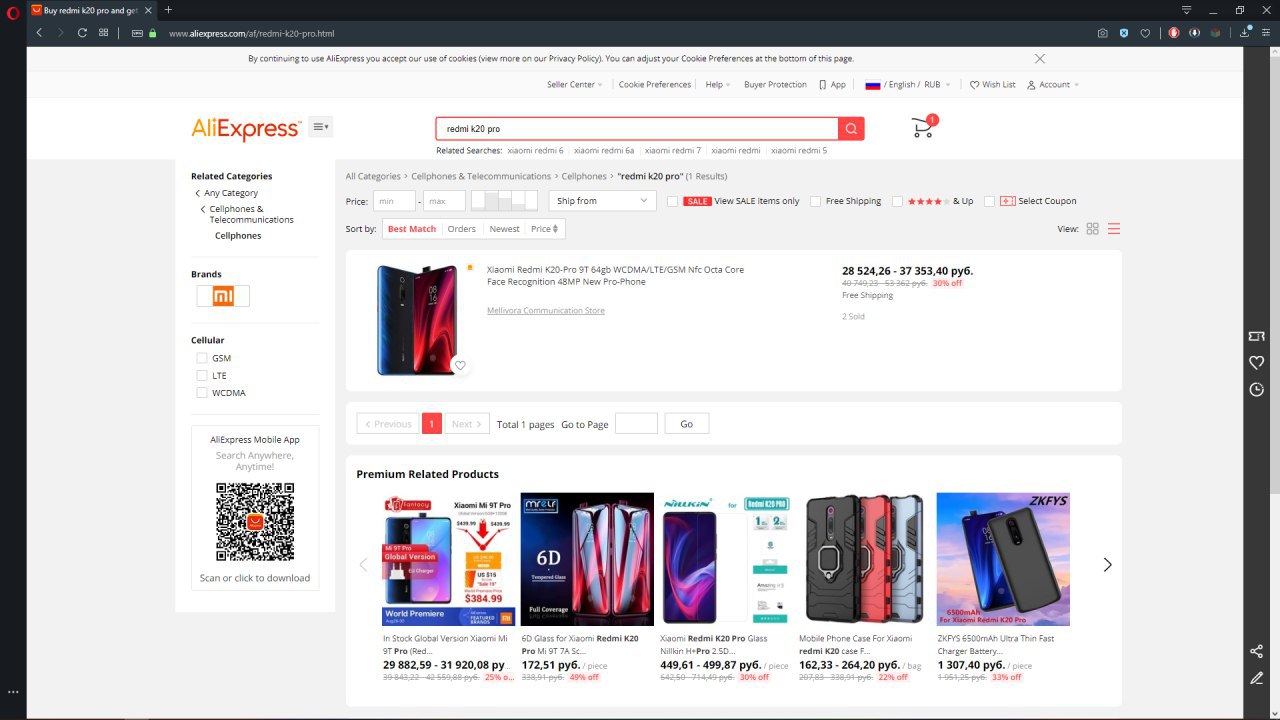1280x720 pixels.
Task: Open language and currency selector
Action: 908,85
